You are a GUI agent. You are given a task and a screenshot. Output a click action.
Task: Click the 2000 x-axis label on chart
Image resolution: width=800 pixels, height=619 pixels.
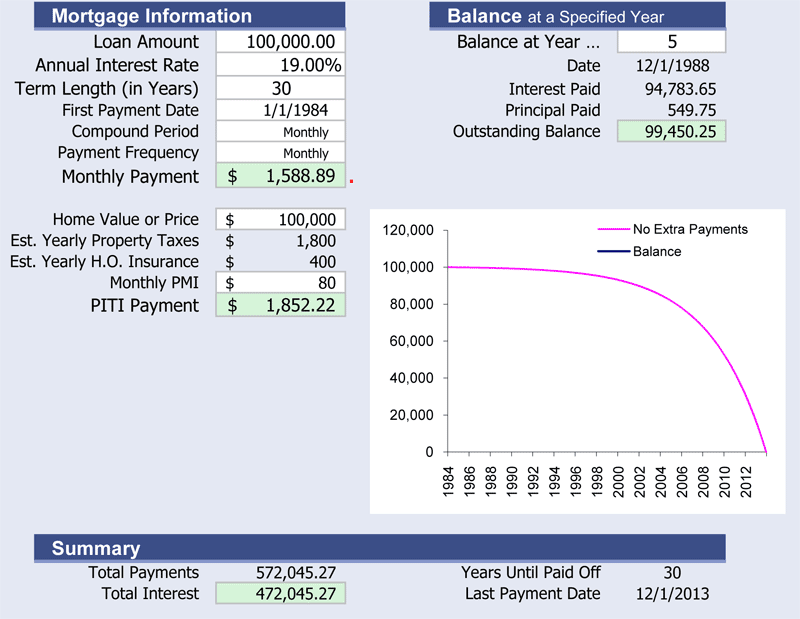click(x=618, y=482)
